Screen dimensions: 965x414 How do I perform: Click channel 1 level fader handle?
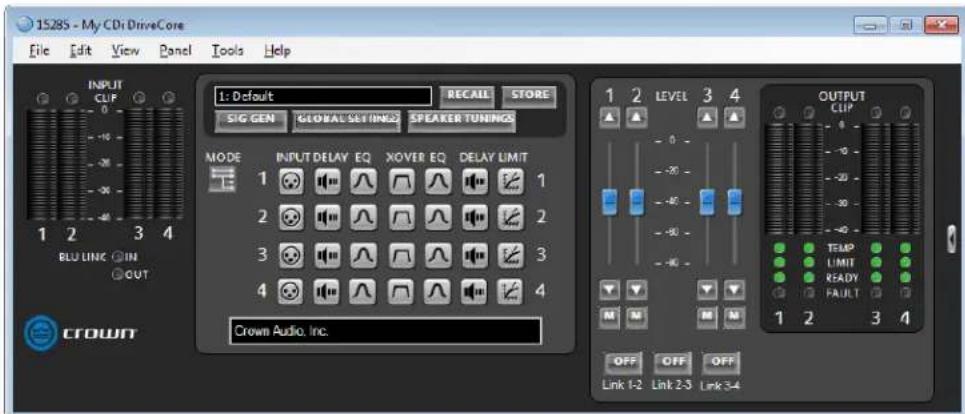click(609, 202)
